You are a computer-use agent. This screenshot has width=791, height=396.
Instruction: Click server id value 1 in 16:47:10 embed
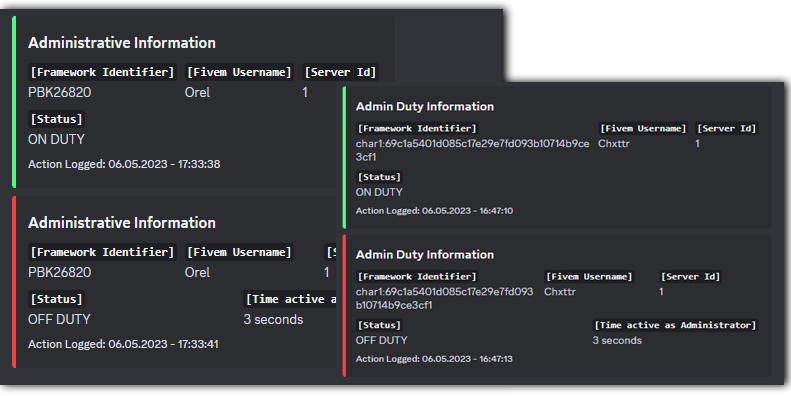pyautogui.click(x=697, y=144)
